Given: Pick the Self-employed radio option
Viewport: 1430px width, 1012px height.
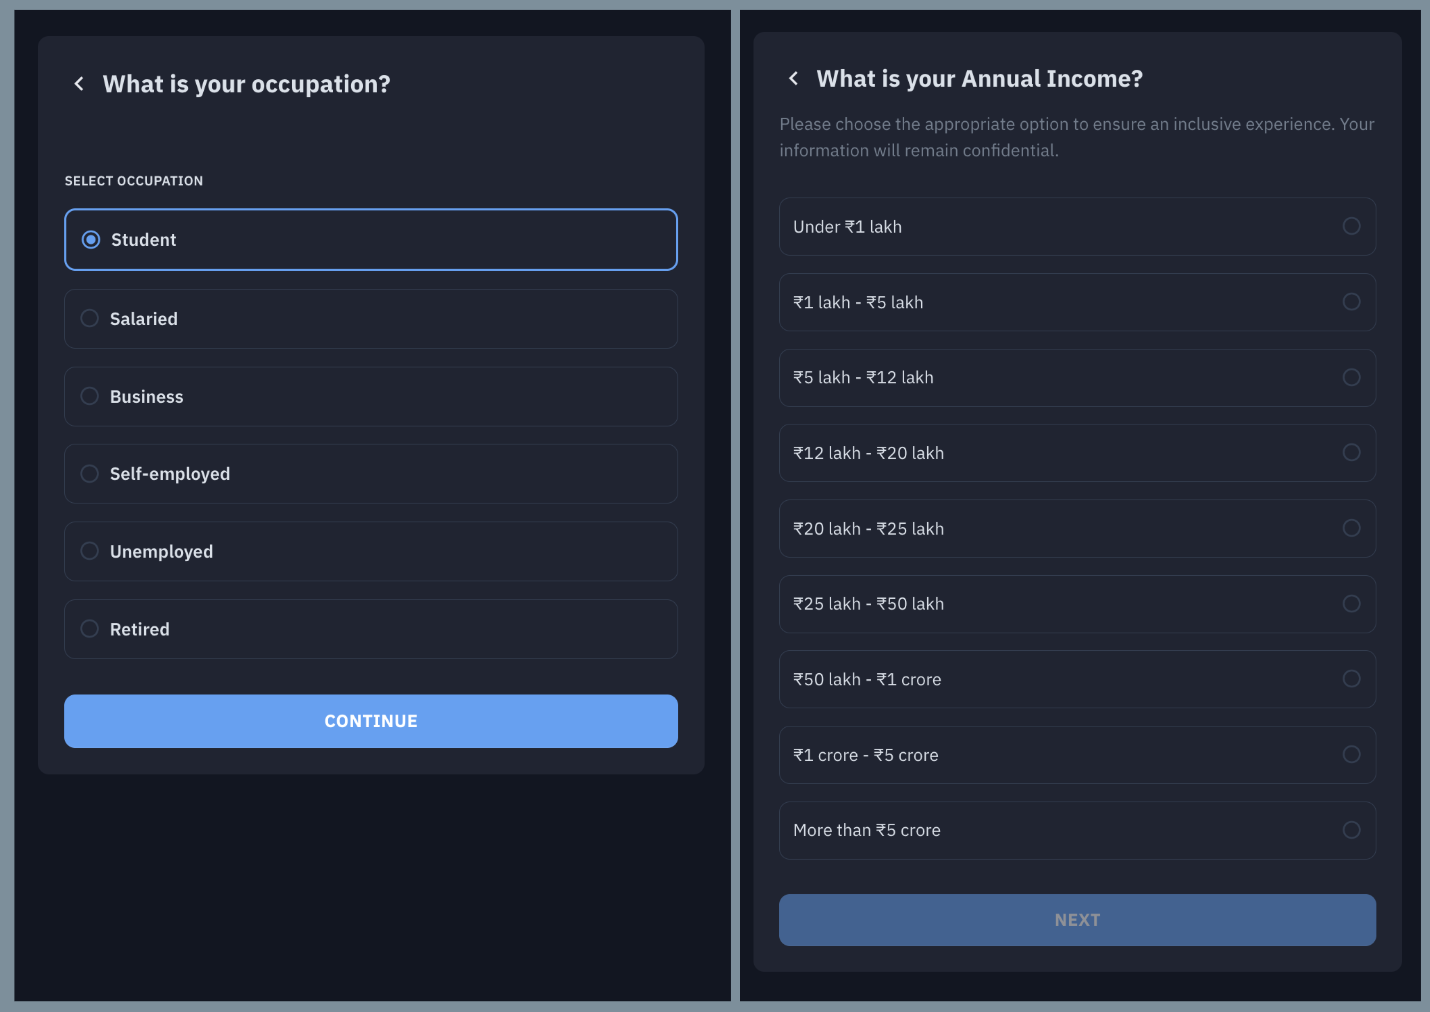Looking at the screenshot, I should coord(90,474).
